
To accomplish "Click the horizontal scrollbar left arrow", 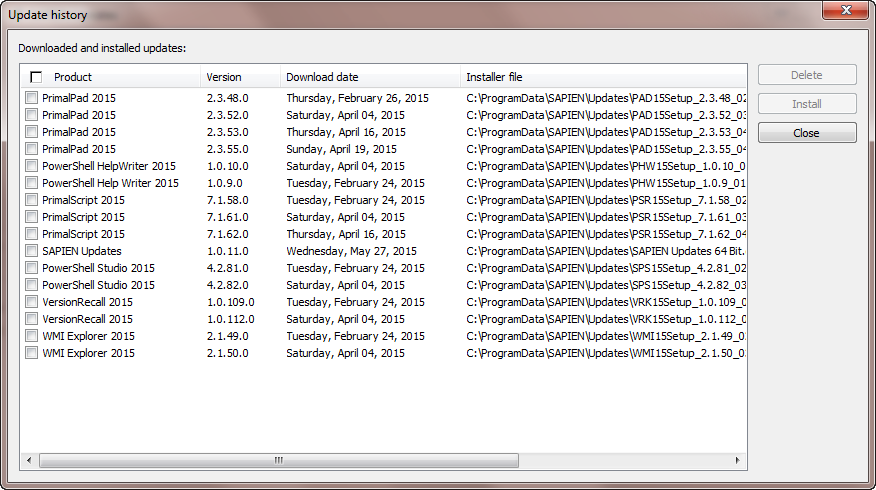I will [29, 460].
